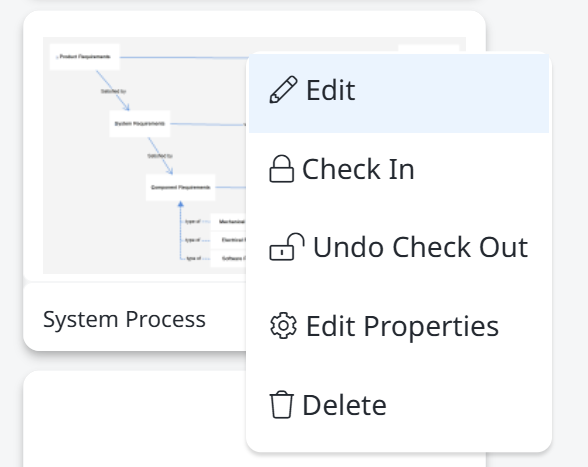
Task: Click the trash can Delete icon
Action: [x=282, y=404]
